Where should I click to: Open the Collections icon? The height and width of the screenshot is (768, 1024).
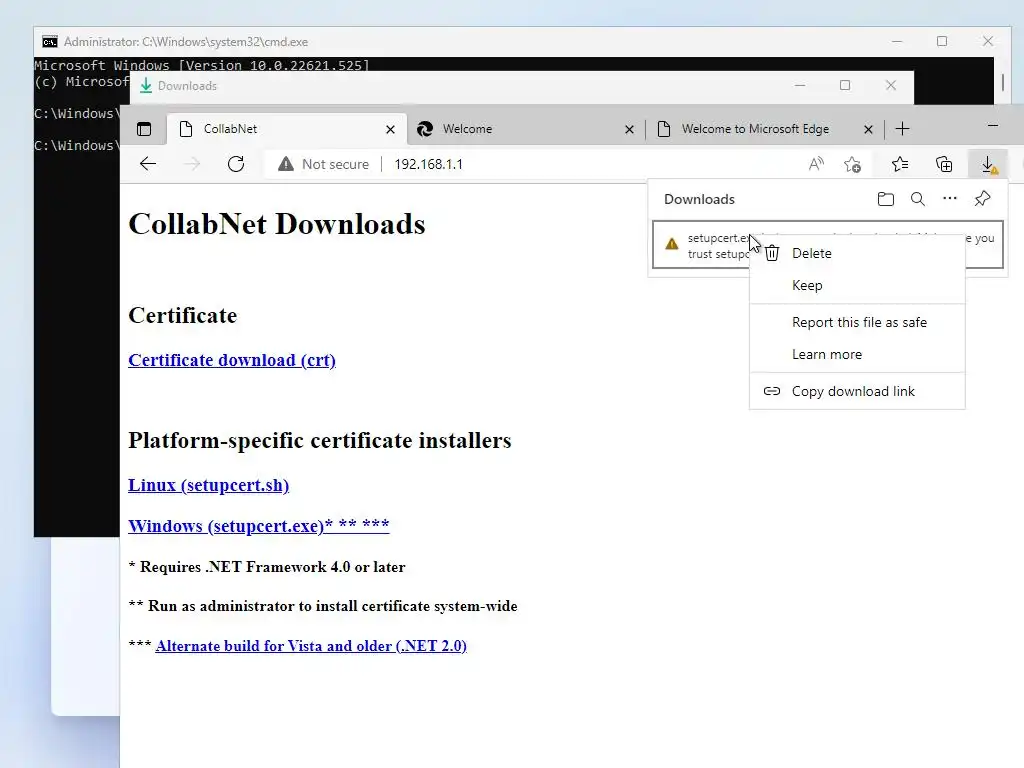tap(944, 164)
